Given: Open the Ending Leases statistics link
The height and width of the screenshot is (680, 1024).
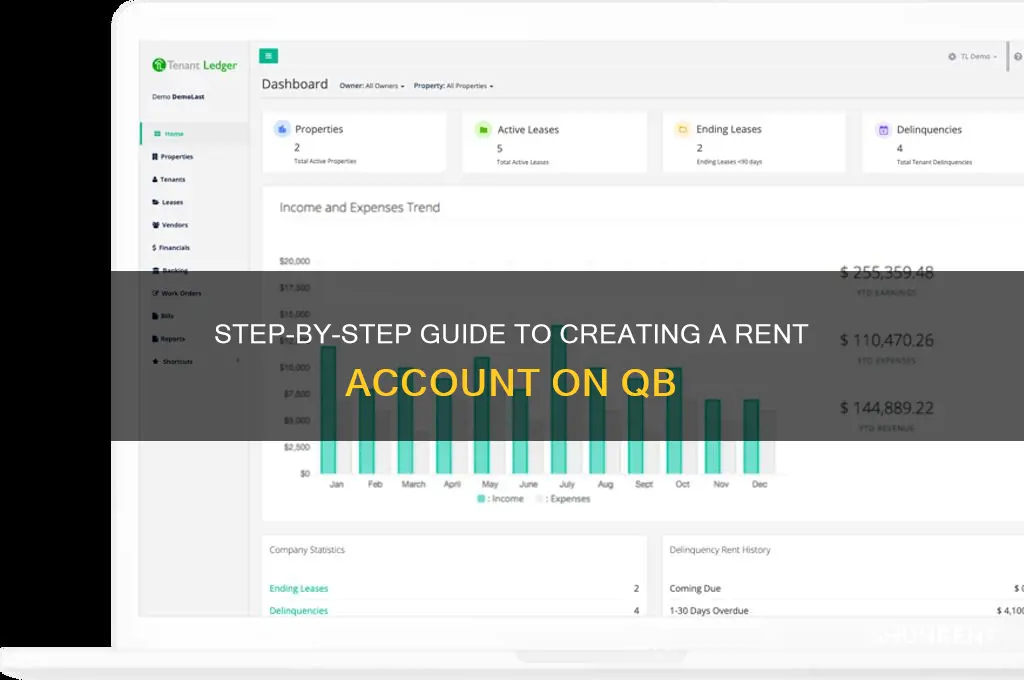Looking at the screenshot, I should [298, 589].
